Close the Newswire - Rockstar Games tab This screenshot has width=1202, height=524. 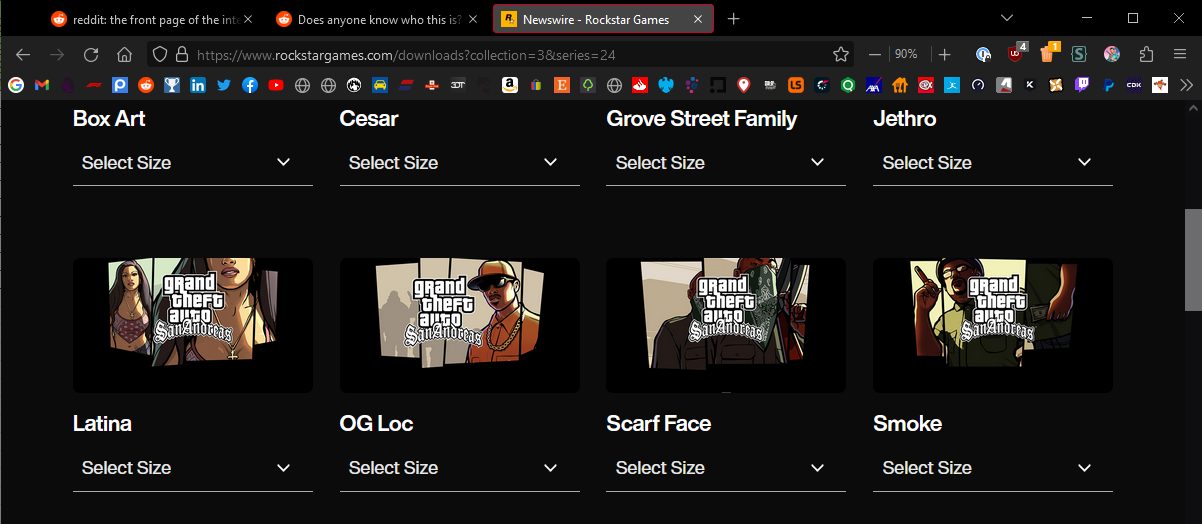698,19
